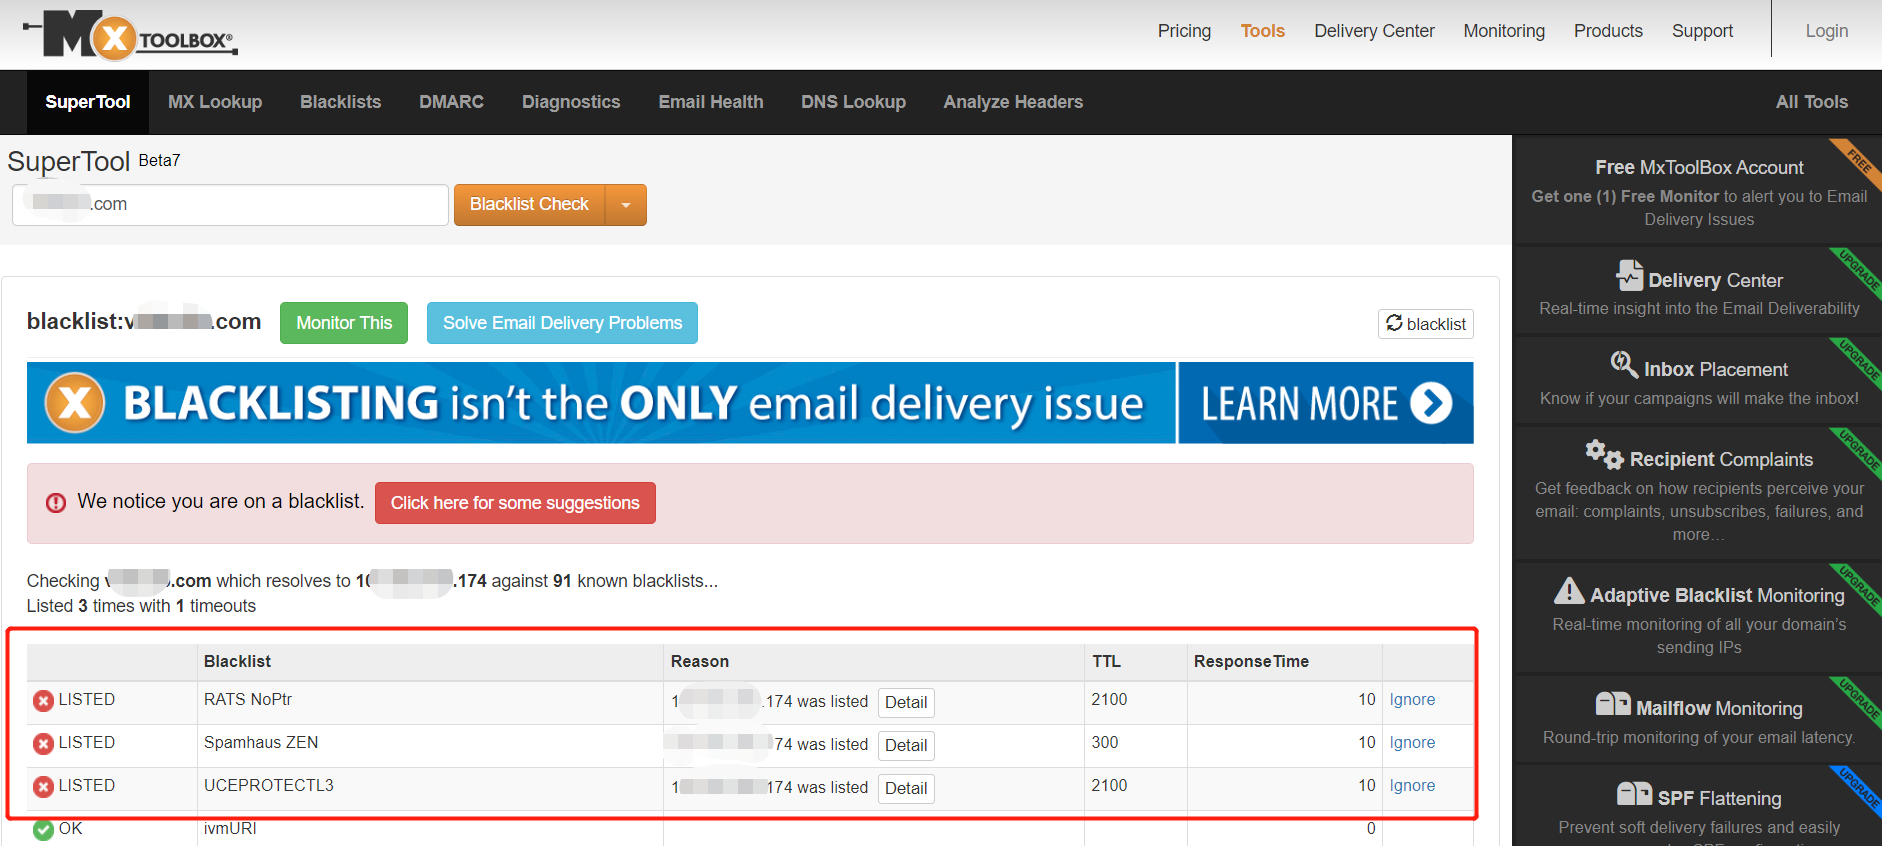Click the ResponseTime column header
Viewport: 1882px width, 846px height.
[1251, 662]
